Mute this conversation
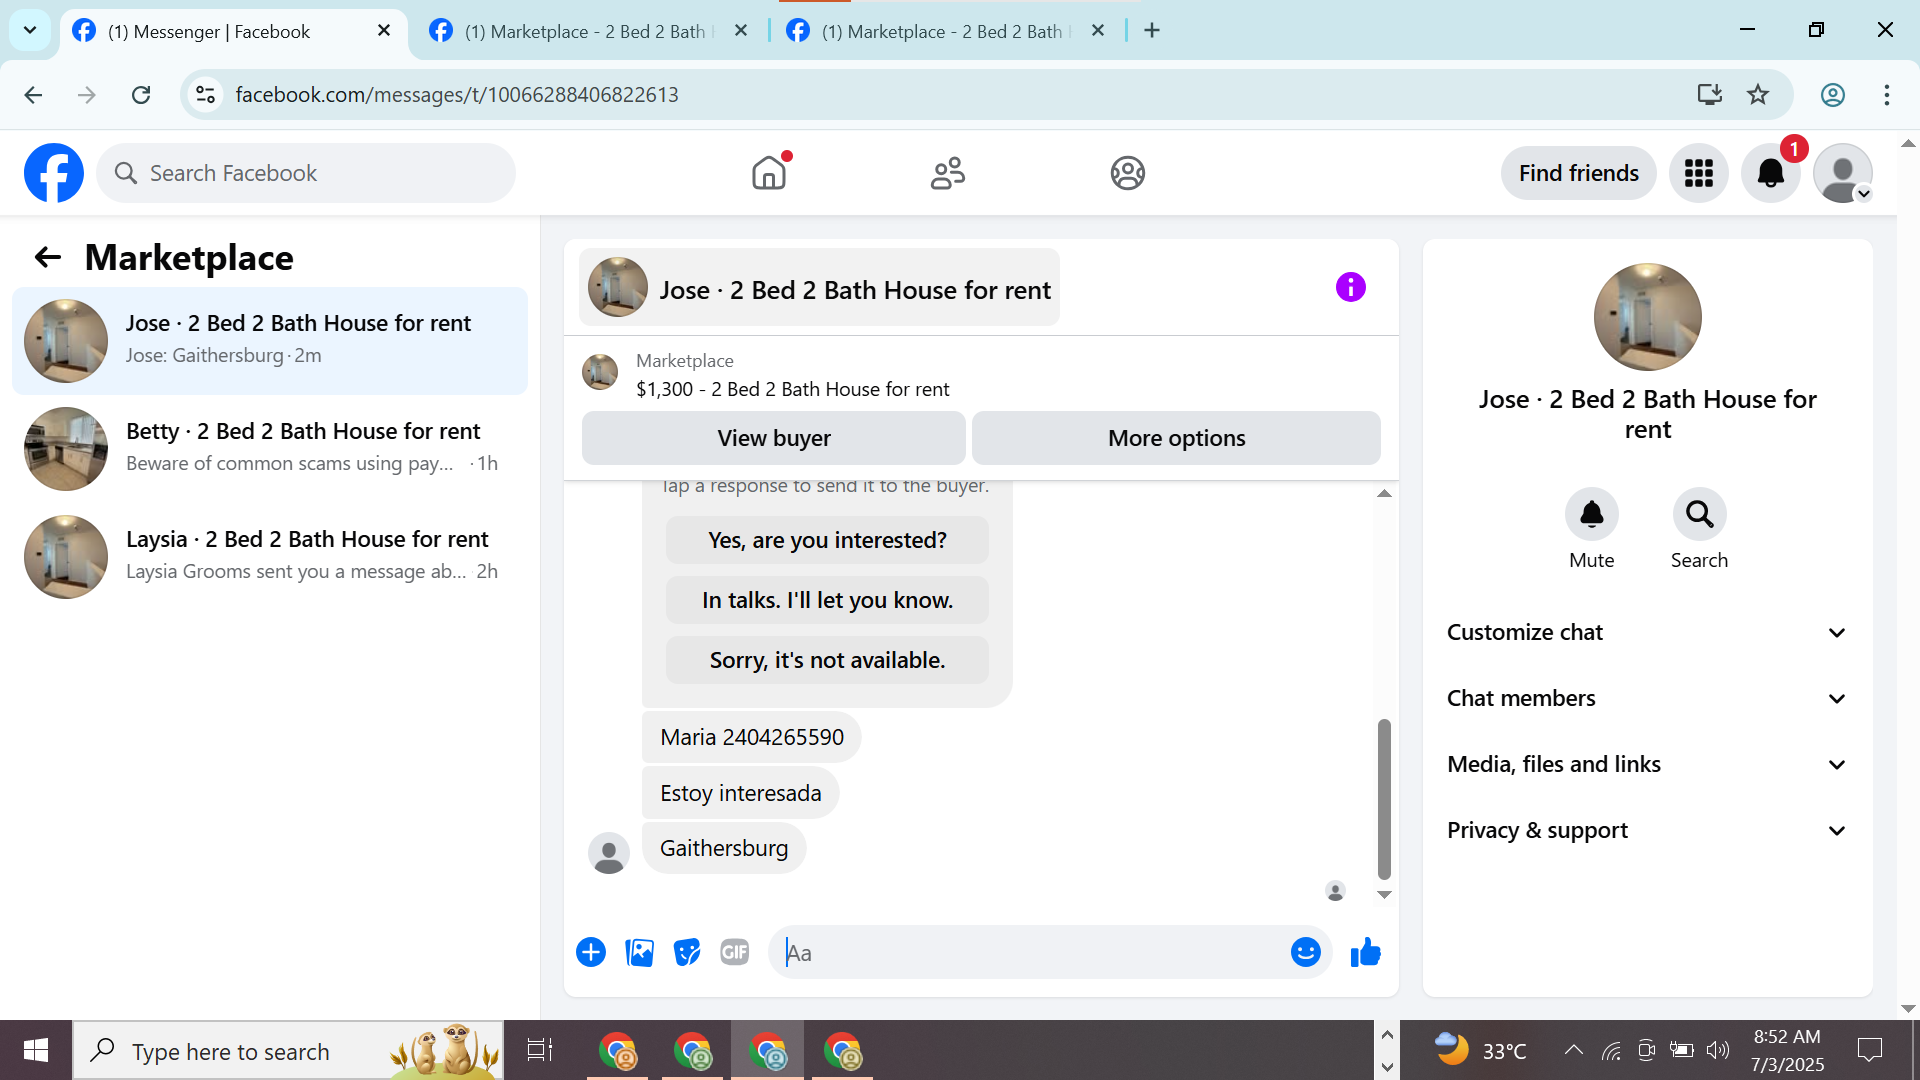The width and height of the screenshot is (1920, 1080). [1591, 515]
